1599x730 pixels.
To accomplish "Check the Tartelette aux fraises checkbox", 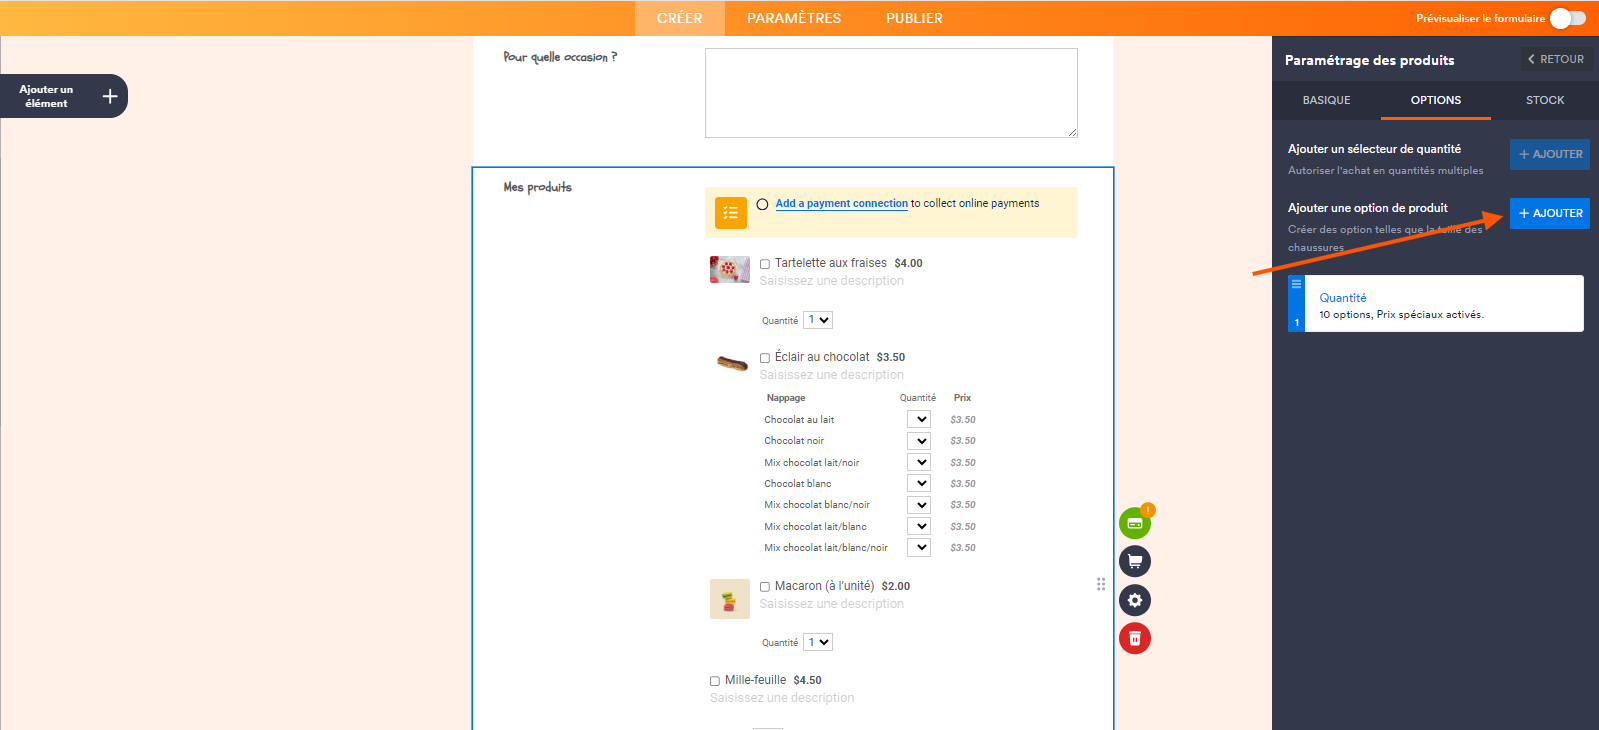I will pos(765,264).
